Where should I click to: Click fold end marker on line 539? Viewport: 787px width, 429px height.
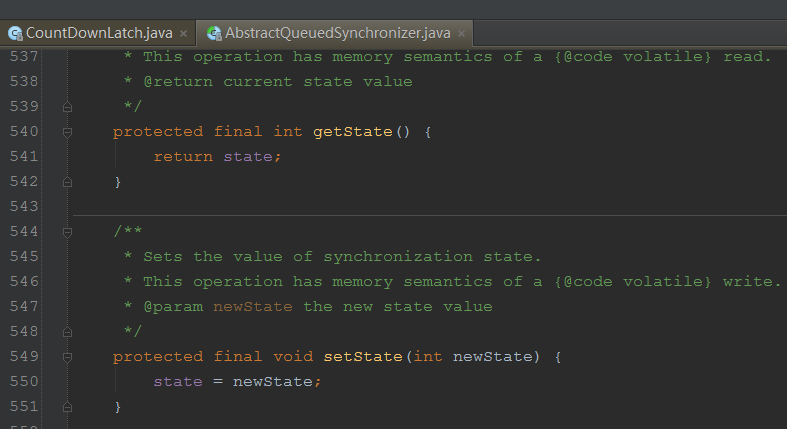(67, 107)
